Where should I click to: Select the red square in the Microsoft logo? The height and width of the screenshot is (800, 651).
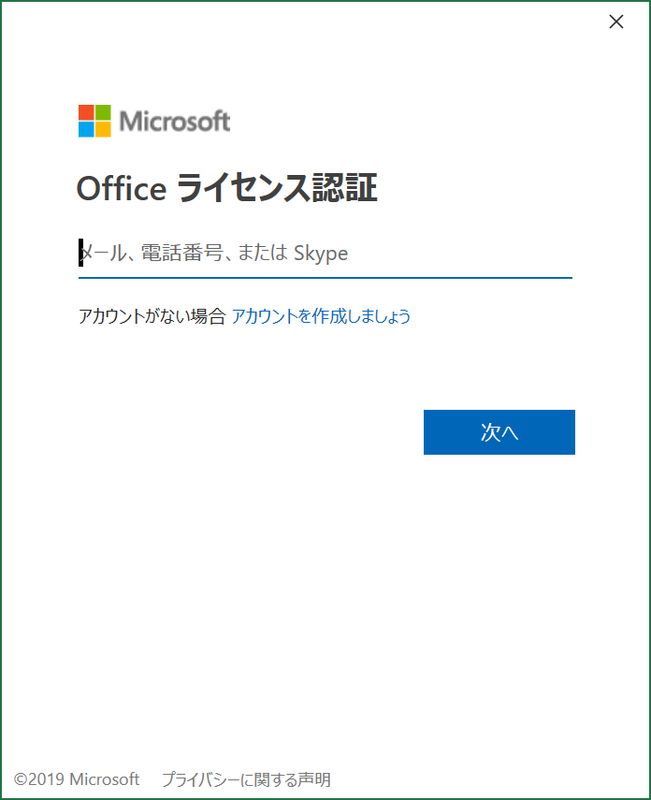[86, 111]
